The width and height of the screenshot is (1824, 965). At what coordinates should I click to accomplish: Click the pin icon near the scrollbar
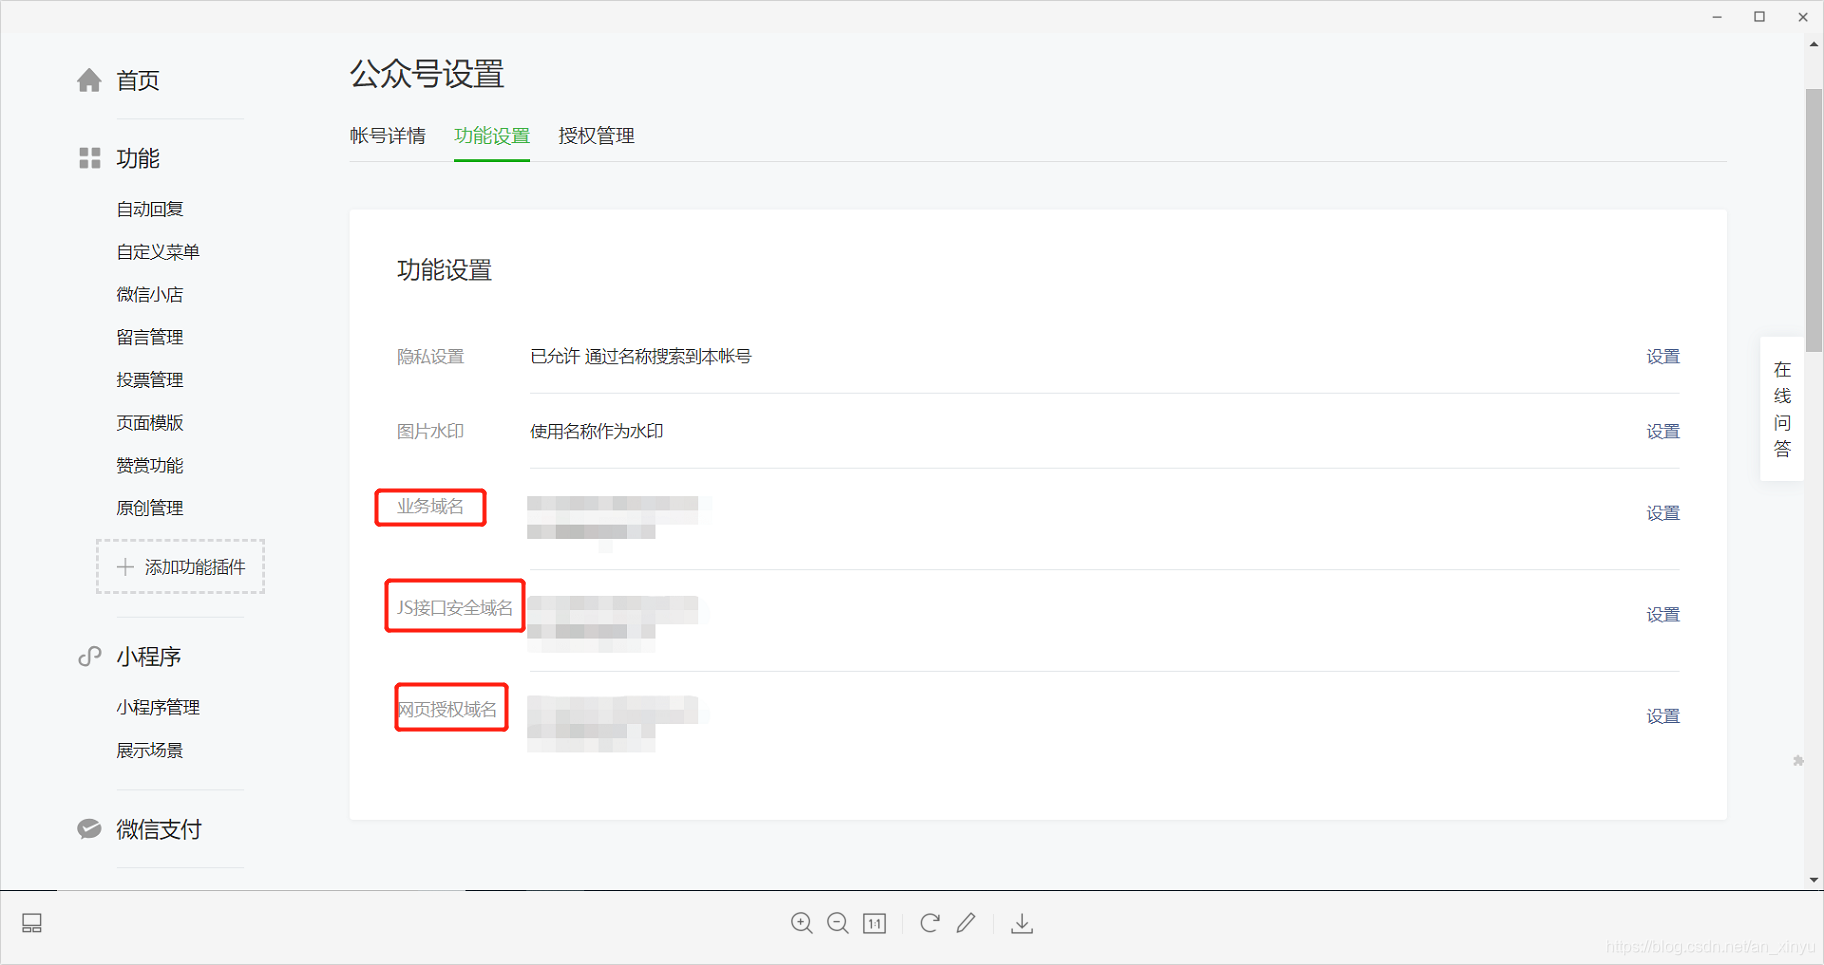click(x=1798, y=761)
